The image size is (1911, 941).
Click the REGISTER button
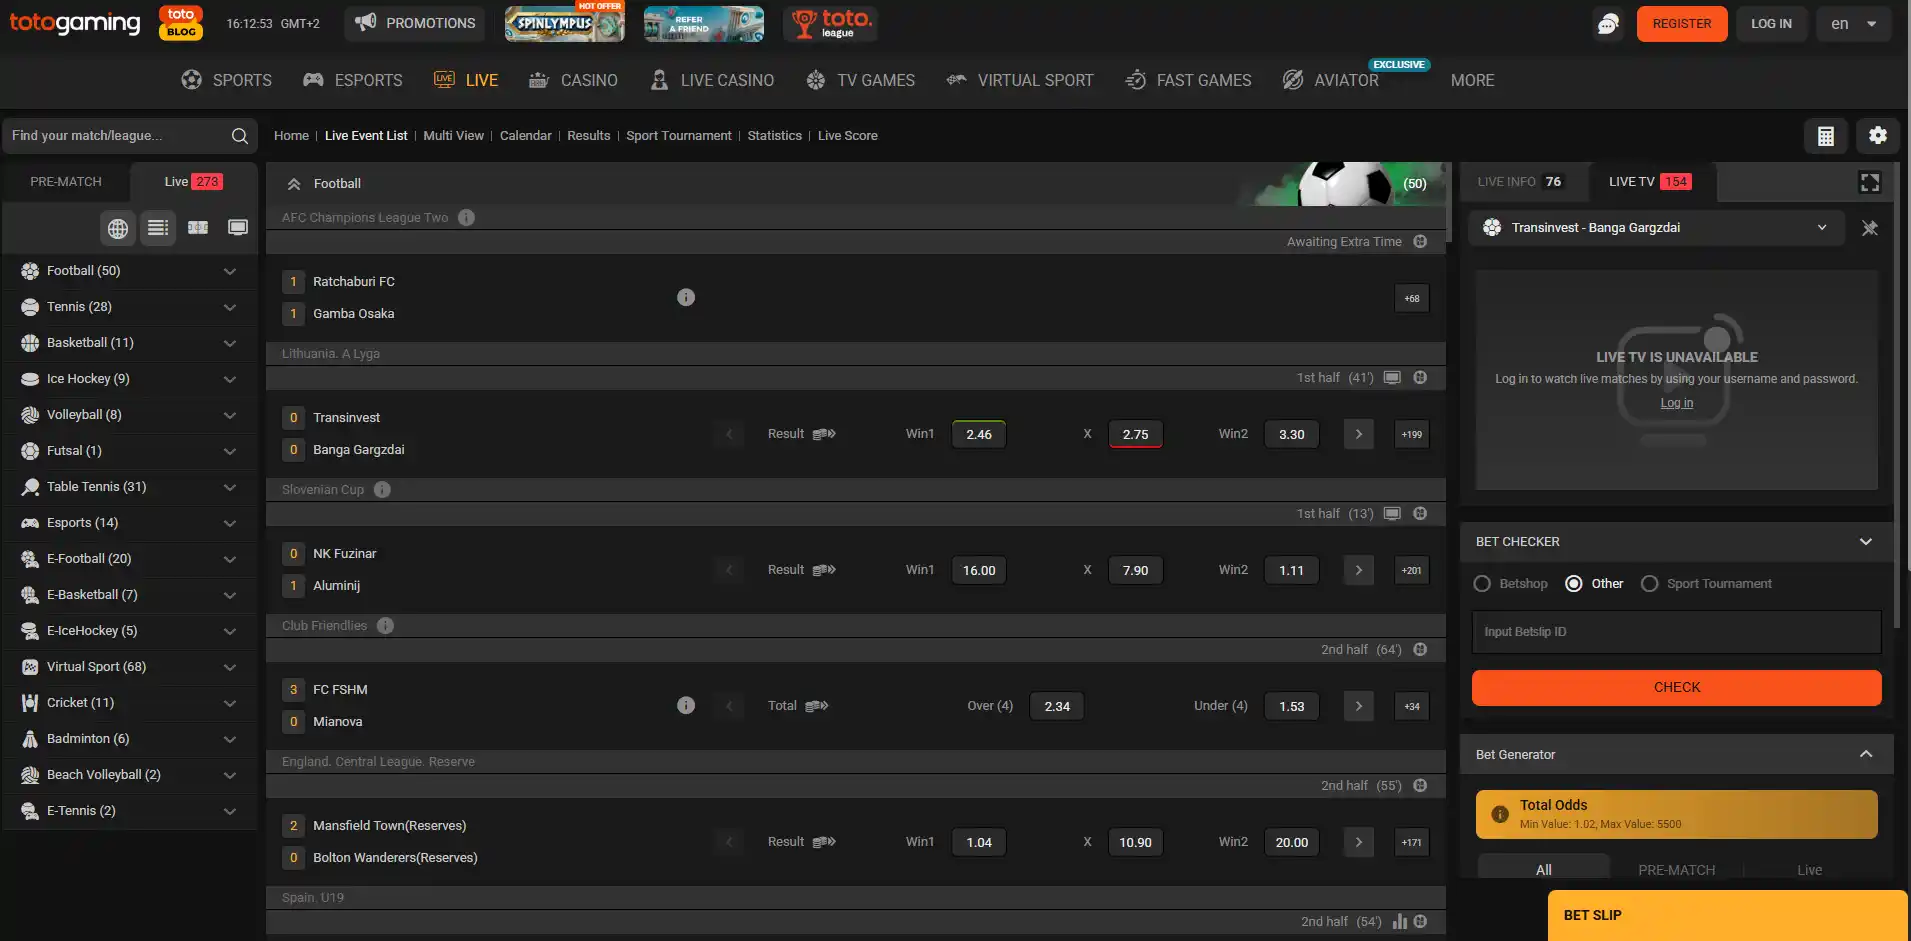(x=1682, y=24)
